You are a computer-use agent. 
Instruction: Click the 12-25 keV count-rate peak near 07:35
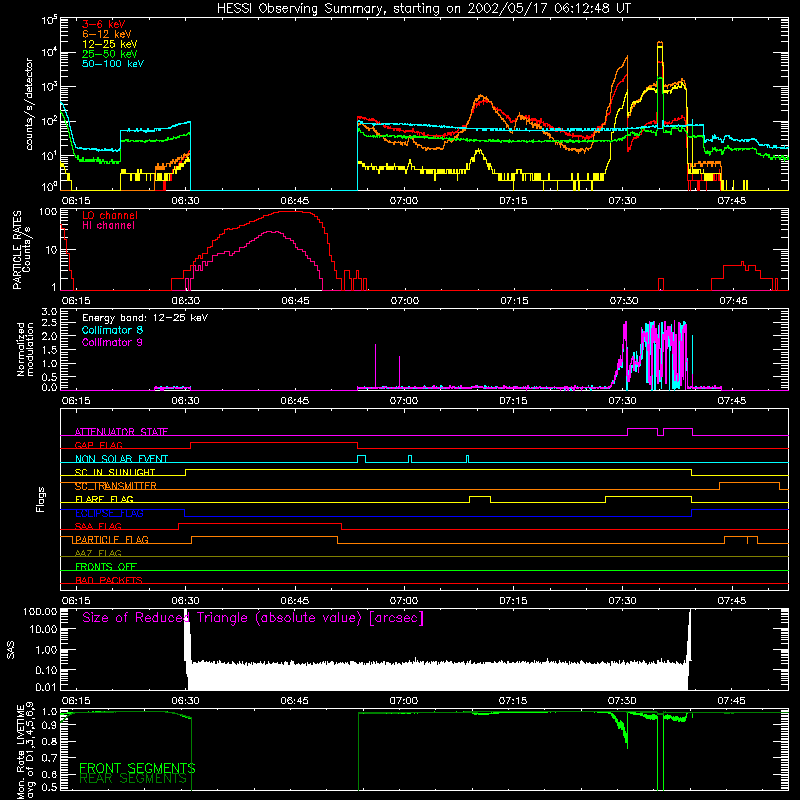660,47
